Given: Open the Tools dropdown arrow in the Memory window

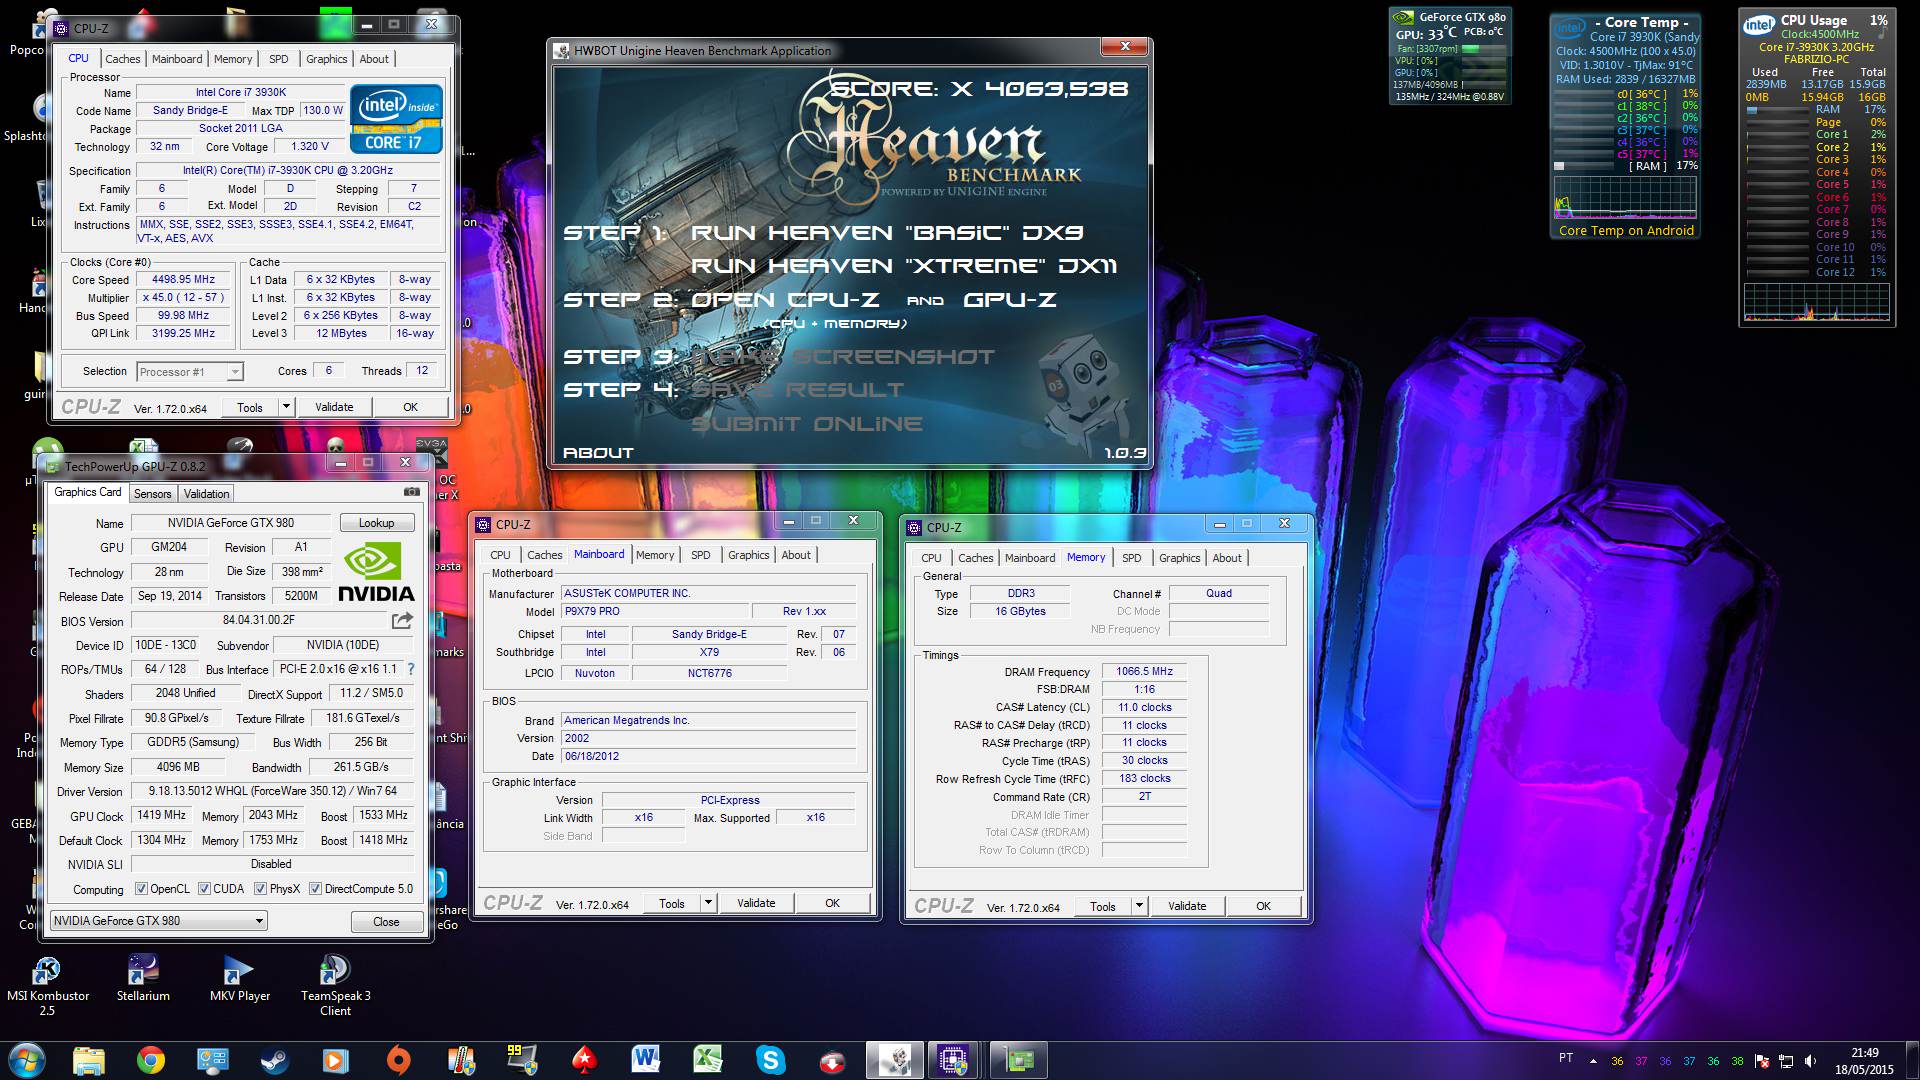Looking at the screenshot, I should pos(1139,906).
